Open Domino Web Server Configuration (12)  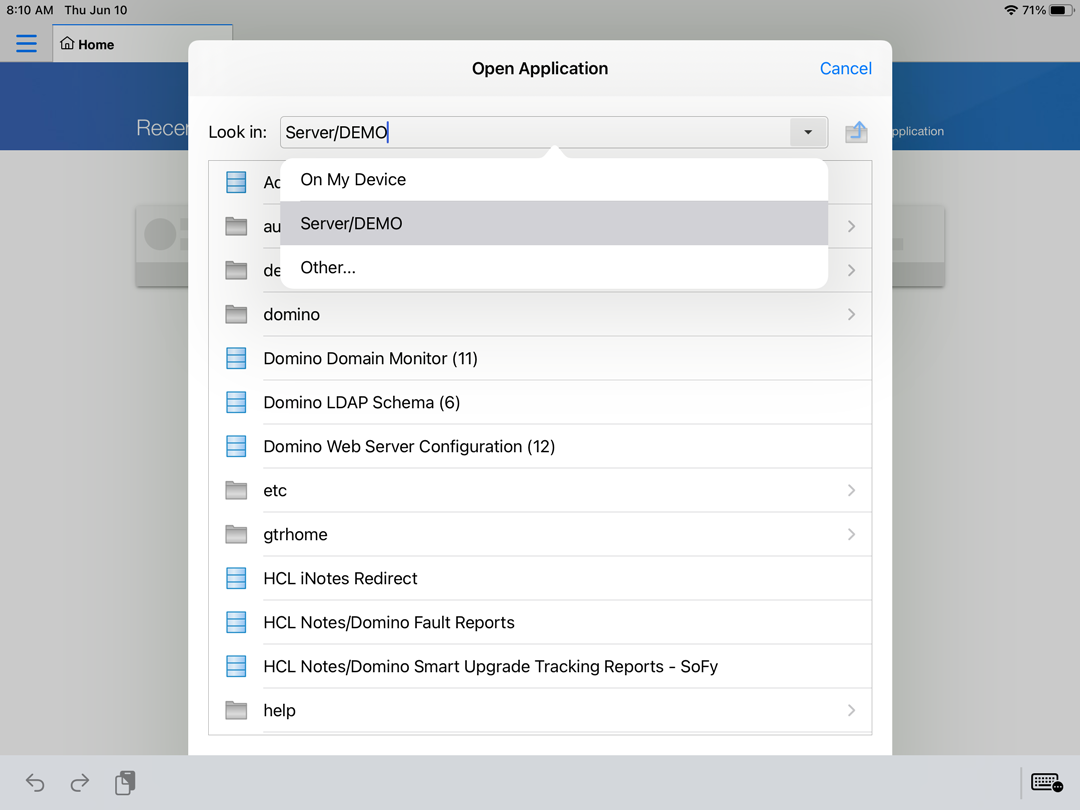(x=540, y=446)
